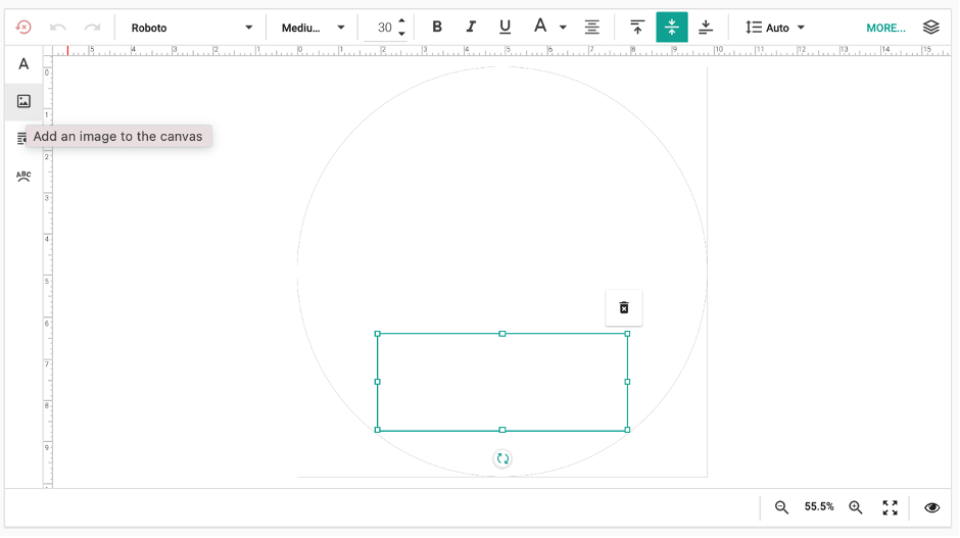The width and height of the screenshot is (960, 538).
Task: Click the Add image tool
Action: click(23, 101)
